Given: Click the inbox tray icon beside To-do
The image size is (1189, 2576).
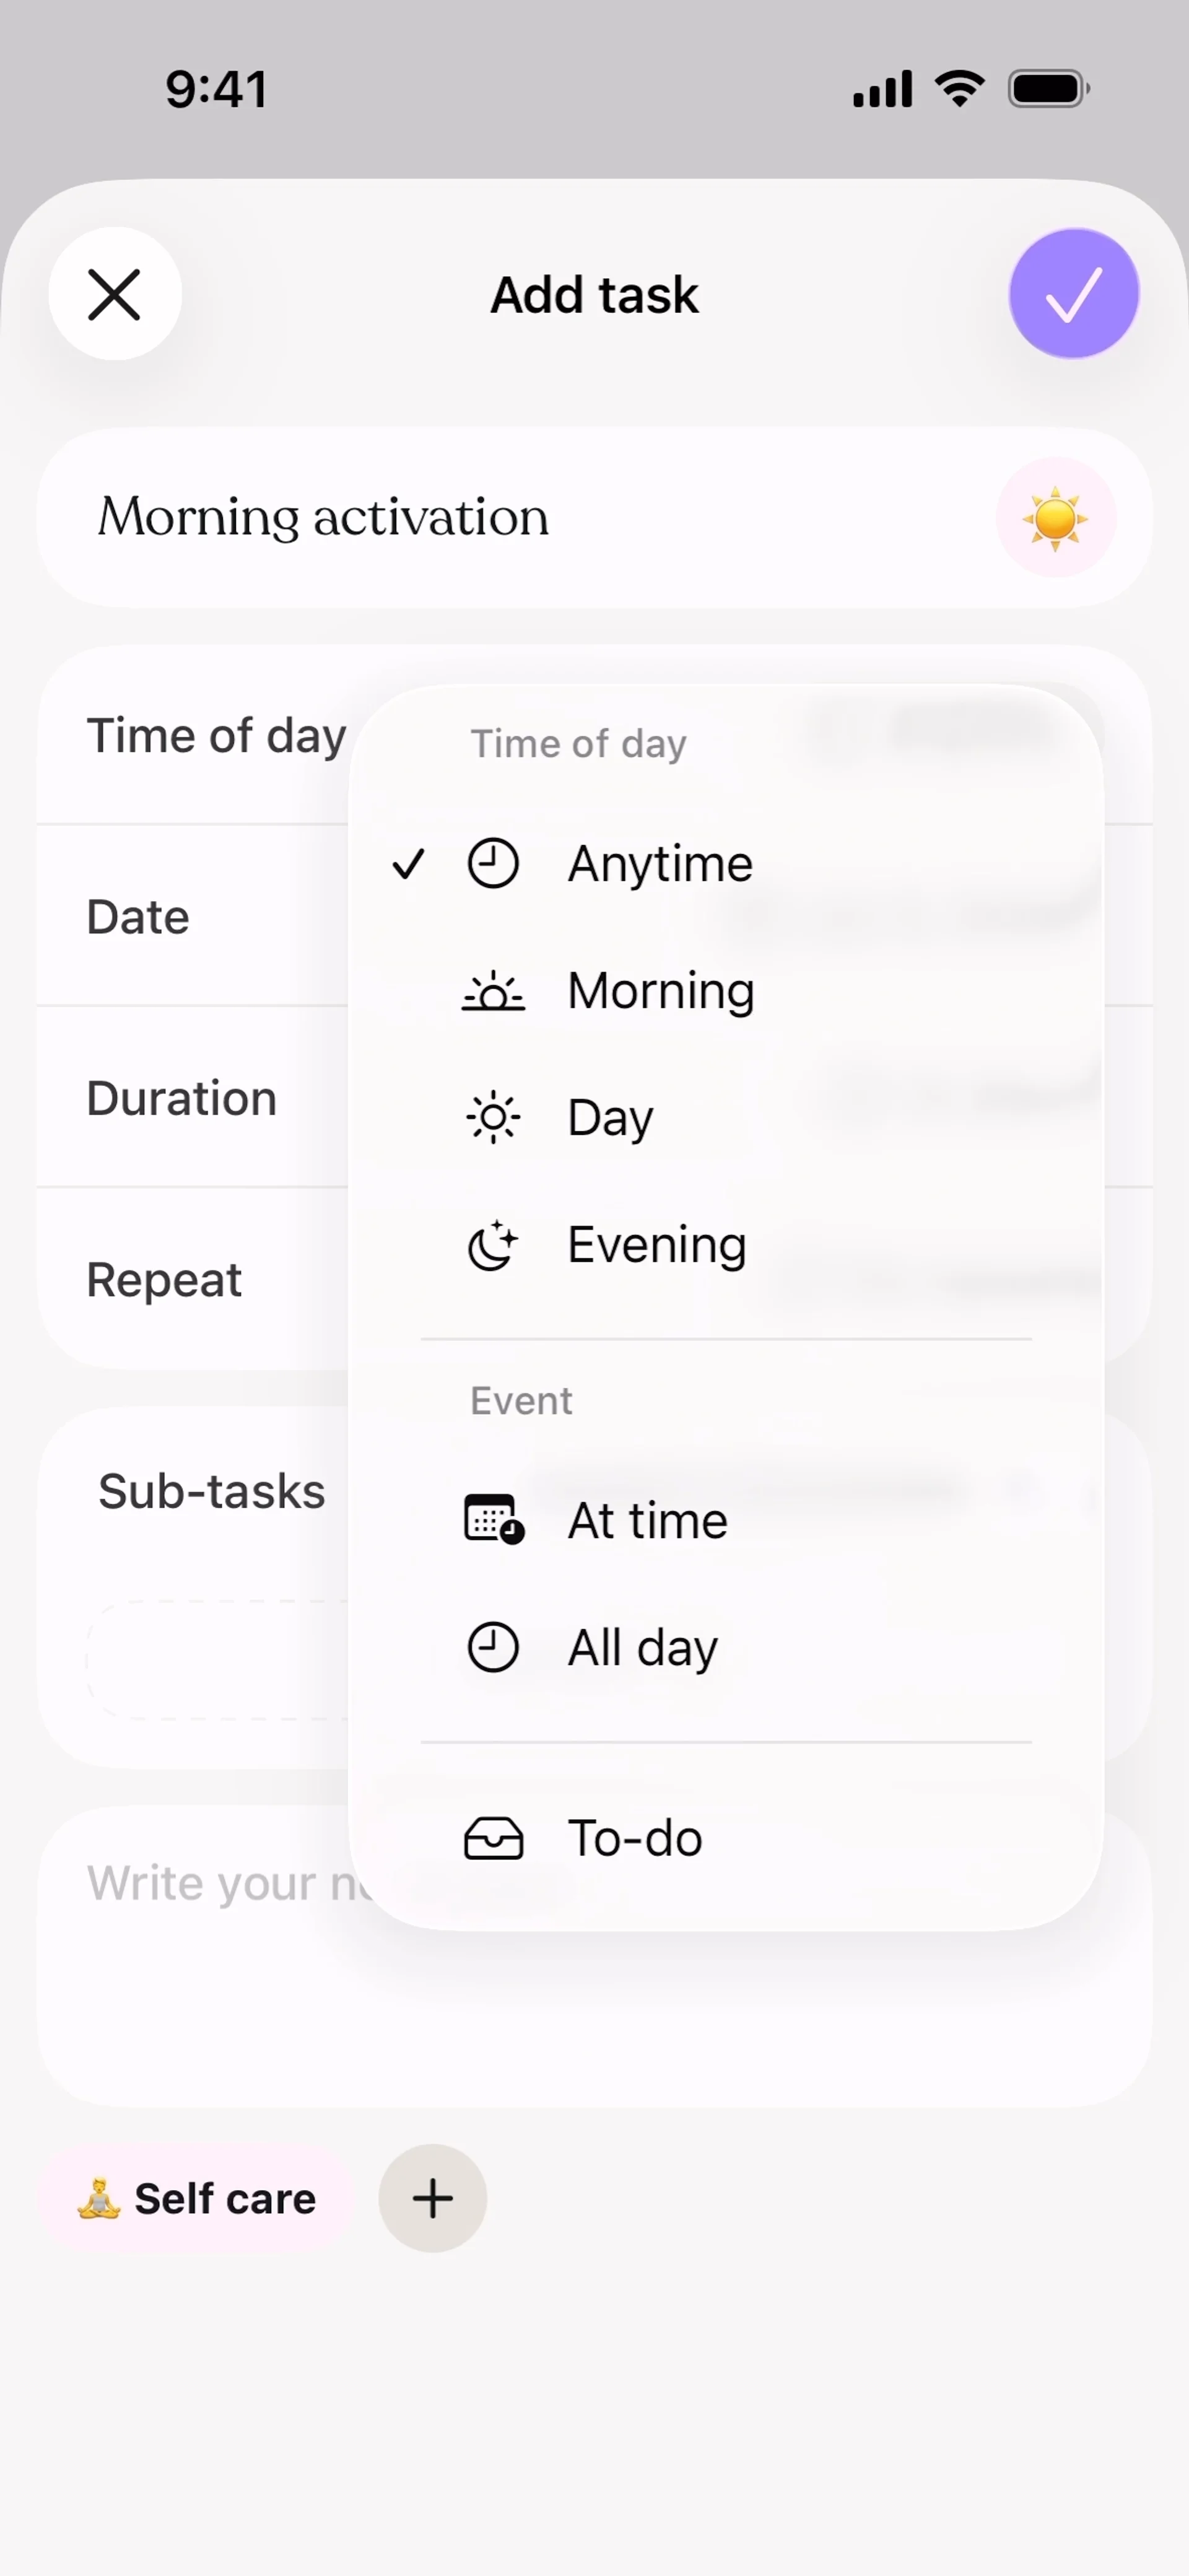Looking at the screenshot, I should coord(493,1838).
